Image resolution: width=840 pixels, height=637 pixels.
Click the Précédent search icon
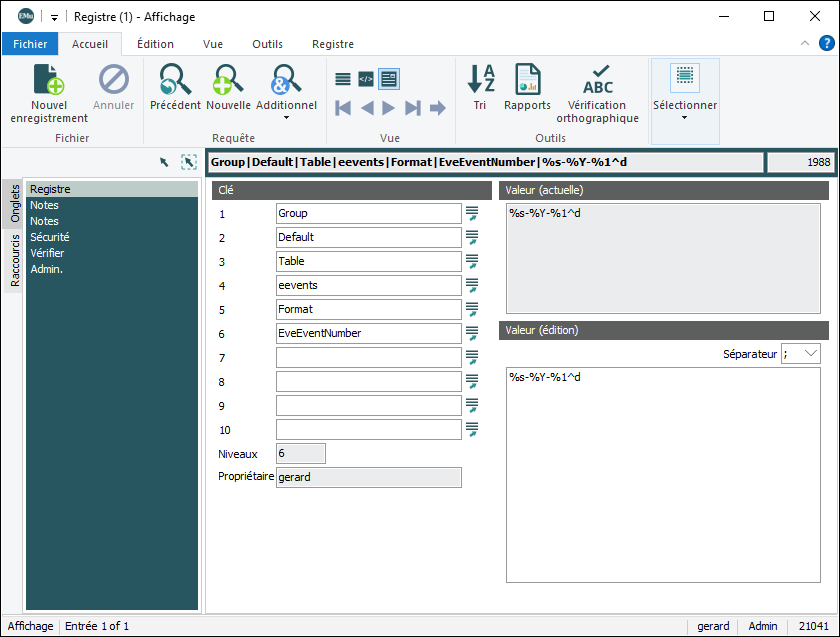tap(175, 80)
